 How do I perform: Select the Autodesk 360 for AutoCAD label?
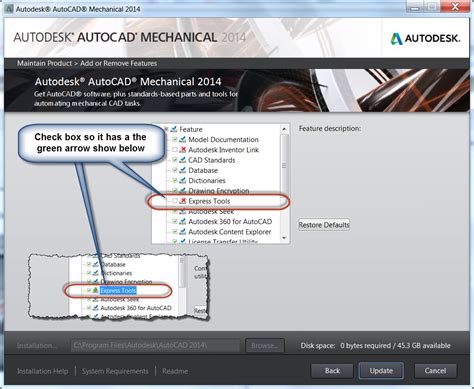pos(230,222)
